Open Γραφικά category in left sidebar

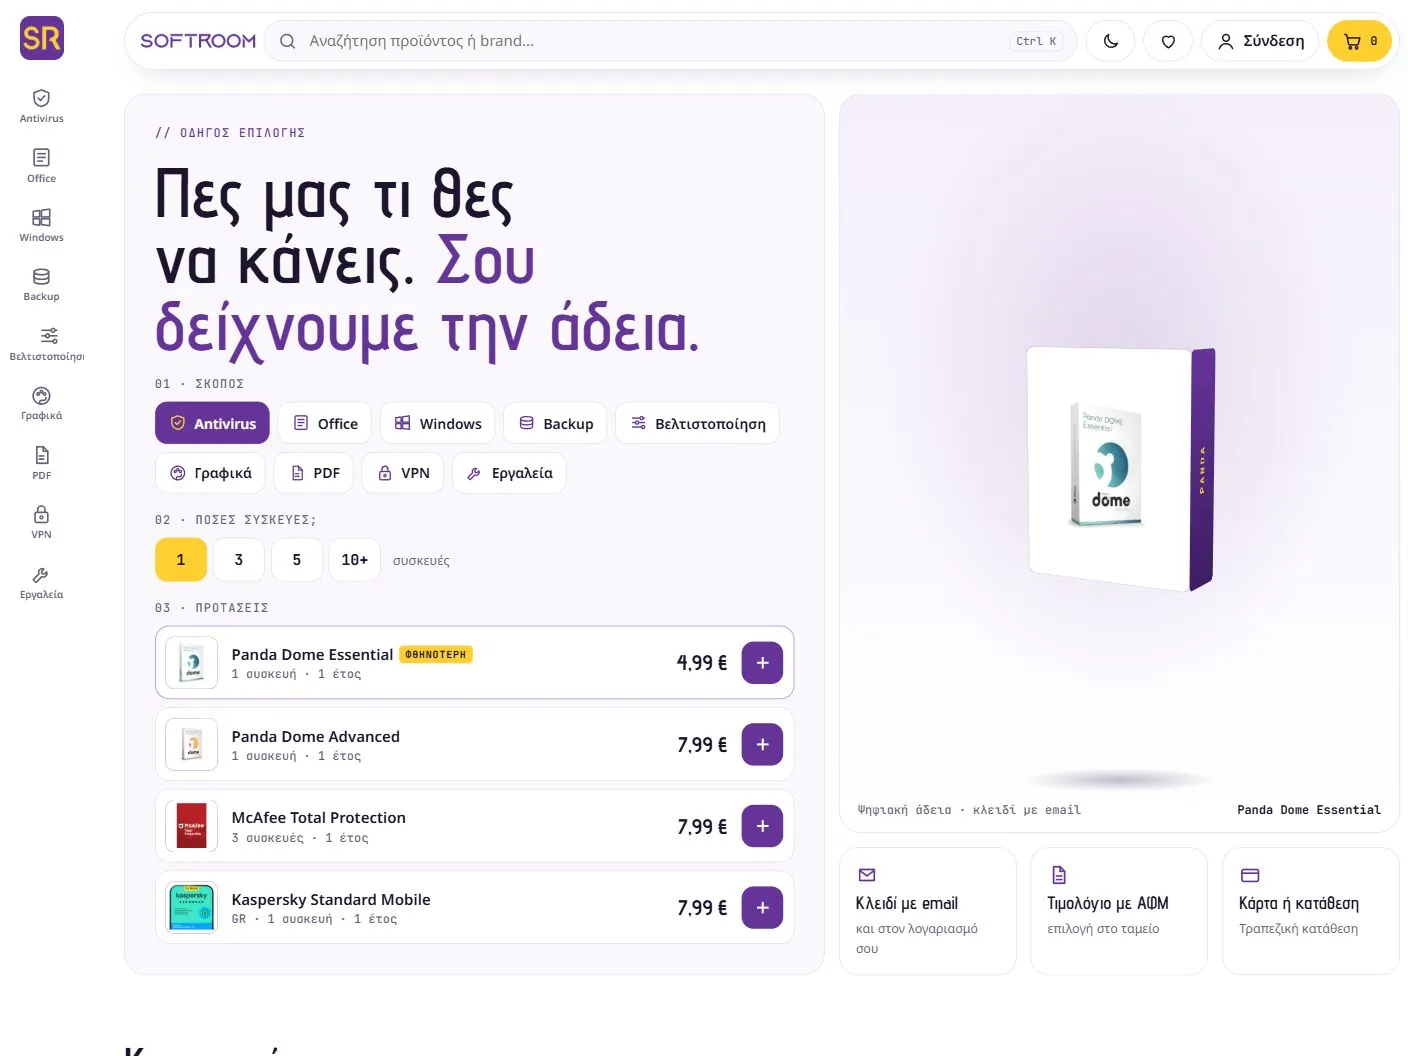[x=41, y=403]
